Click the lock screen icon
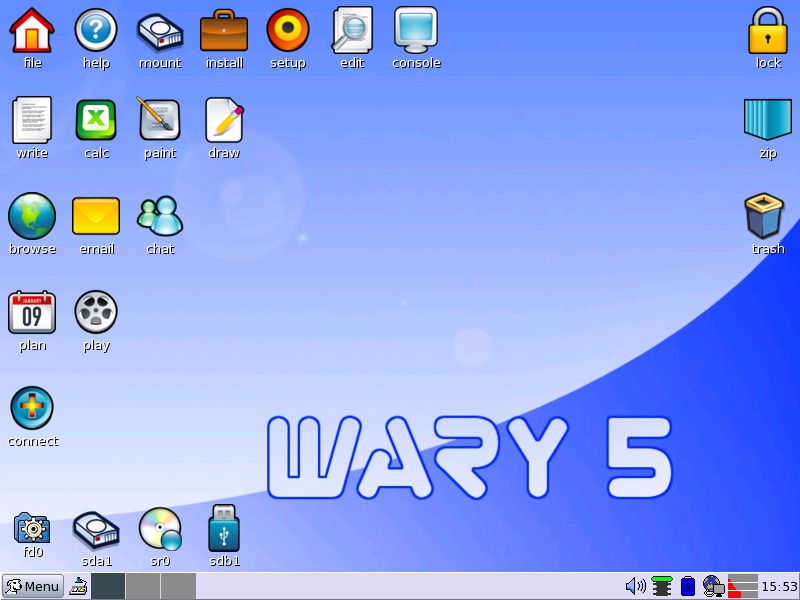Screen dimensions: 800x600 pos(768,30)
